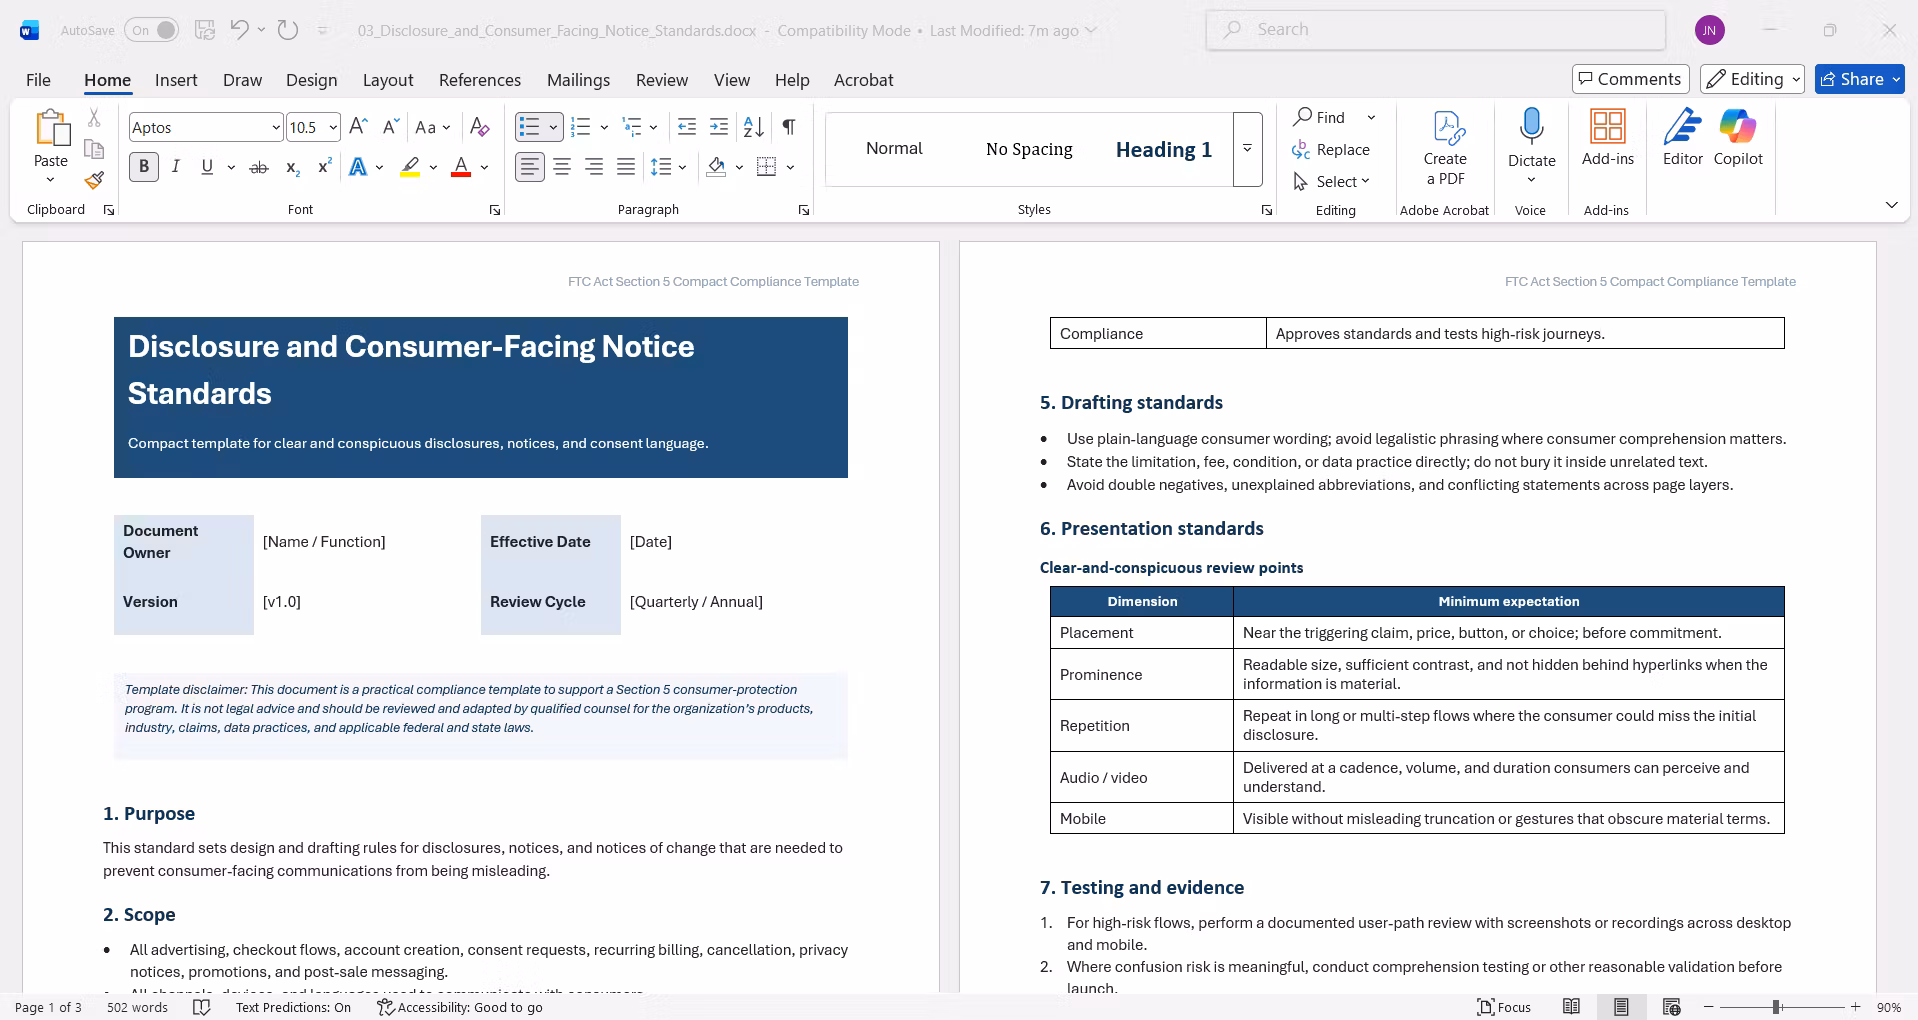Click the Sort icon in Paragraph group
The height and width of the screenshot is (1020, 1918).
coord(754,127)
